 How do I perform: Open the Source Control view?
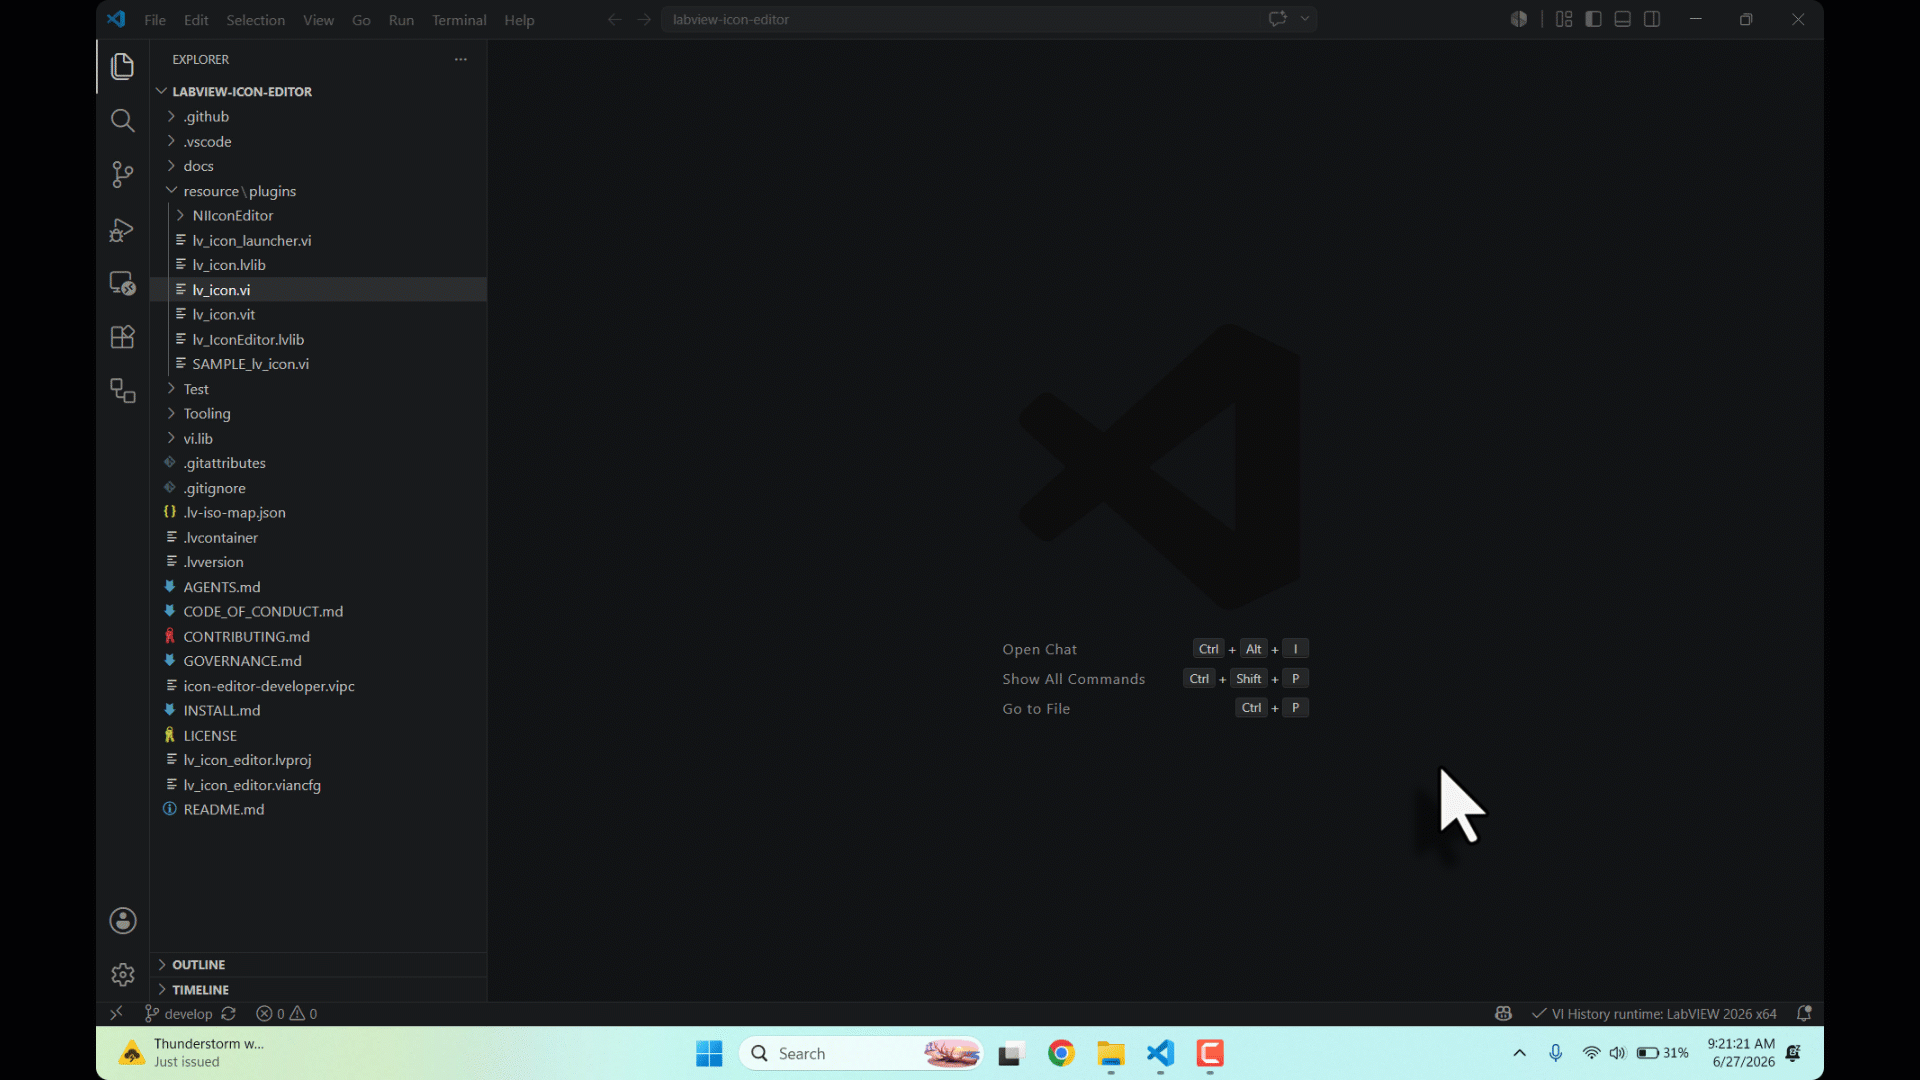[x=122, y=175]
